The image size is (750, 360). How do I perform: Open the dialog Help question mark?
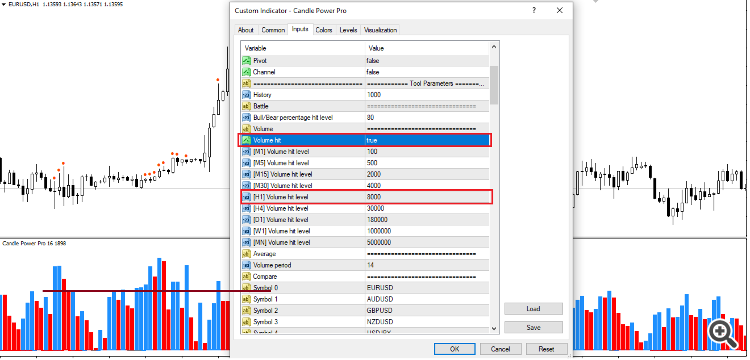coord(533,11)
